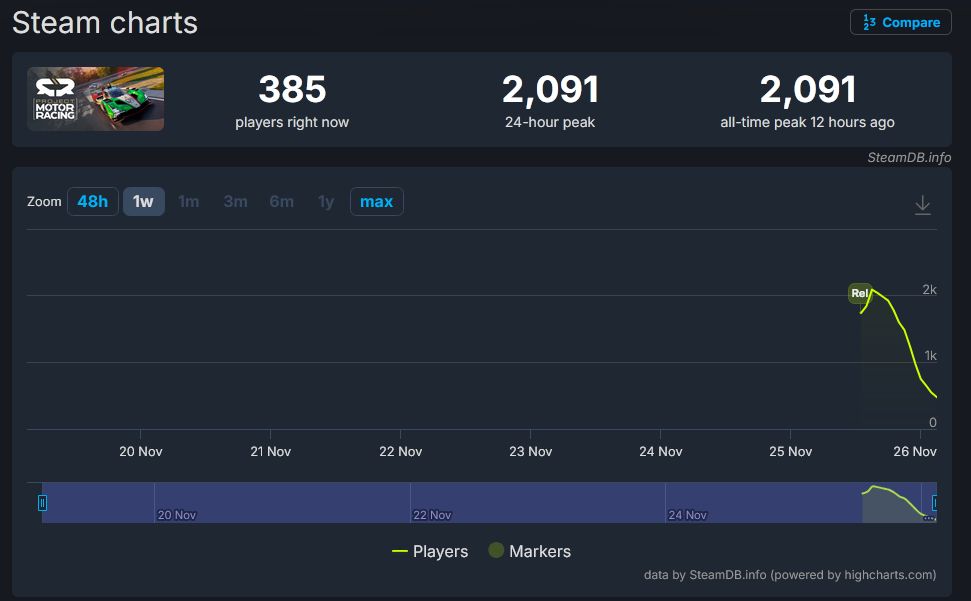Click the Players legend line icon
Image resolution: width=971 pixels, height=601 pixels.
(x=402, y=551)
